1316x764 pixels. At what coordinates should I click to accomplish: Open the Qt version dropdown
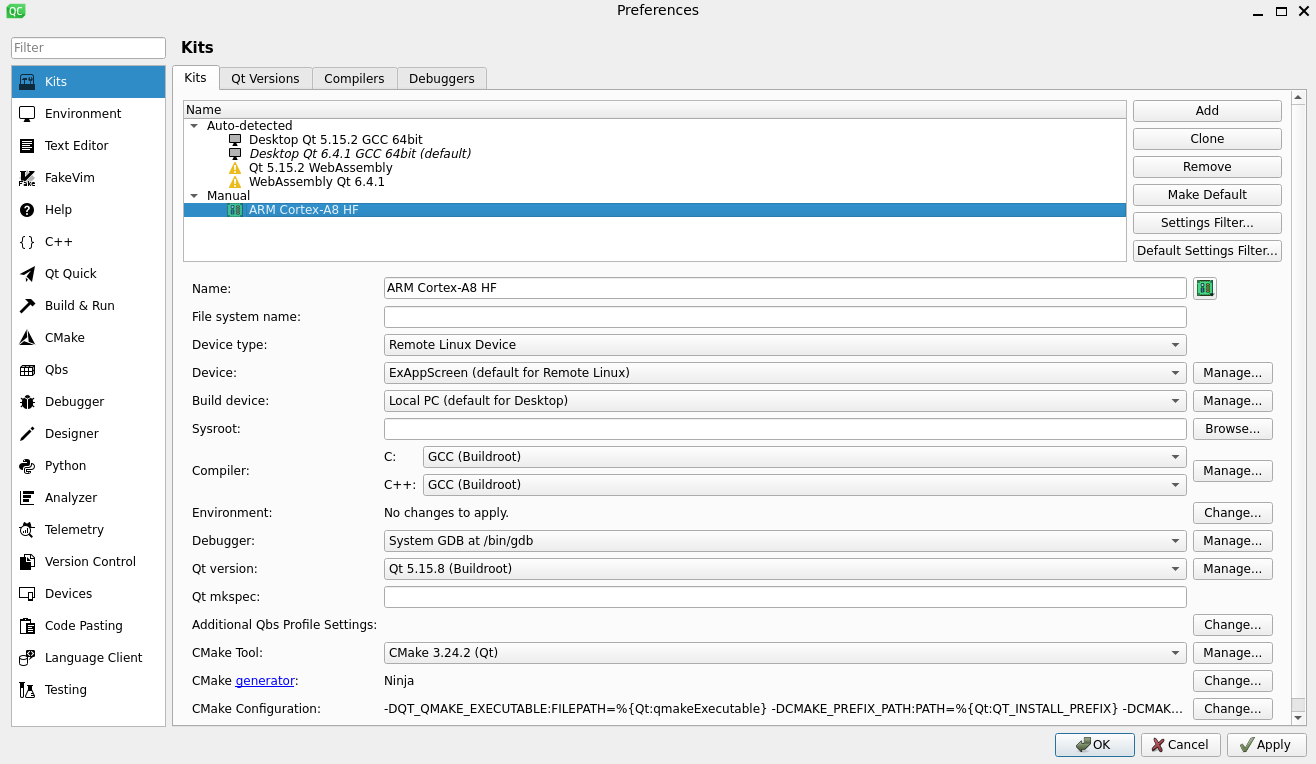(x=785, y=569)
